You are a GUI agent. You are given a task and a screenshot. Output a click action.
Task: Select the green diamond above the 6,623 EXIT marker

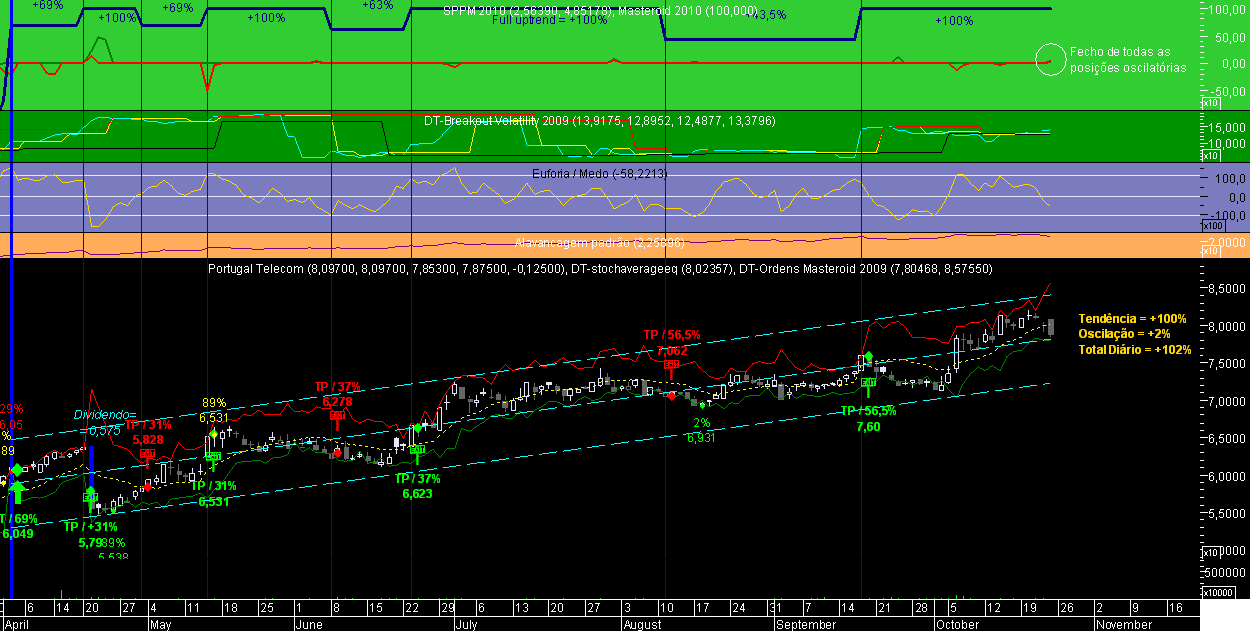point(417,428)
